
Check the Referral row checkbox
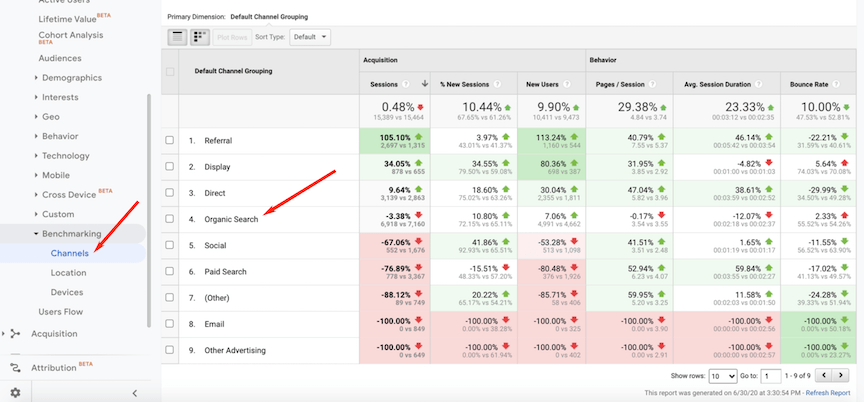click(170, 140)
